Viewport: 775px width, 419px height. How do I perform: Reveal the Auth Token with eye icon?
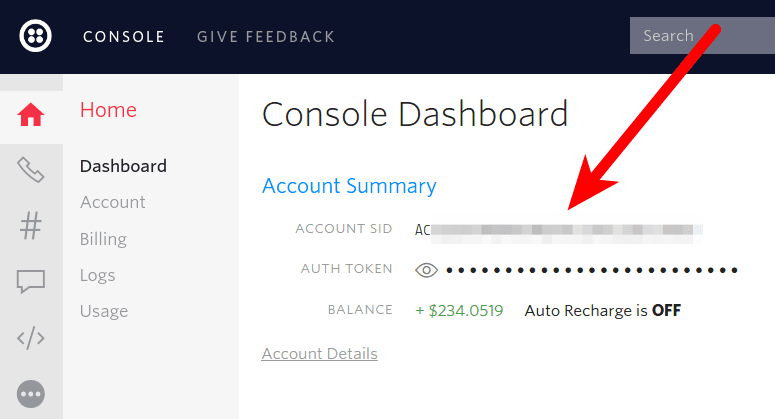pos(427,270)
